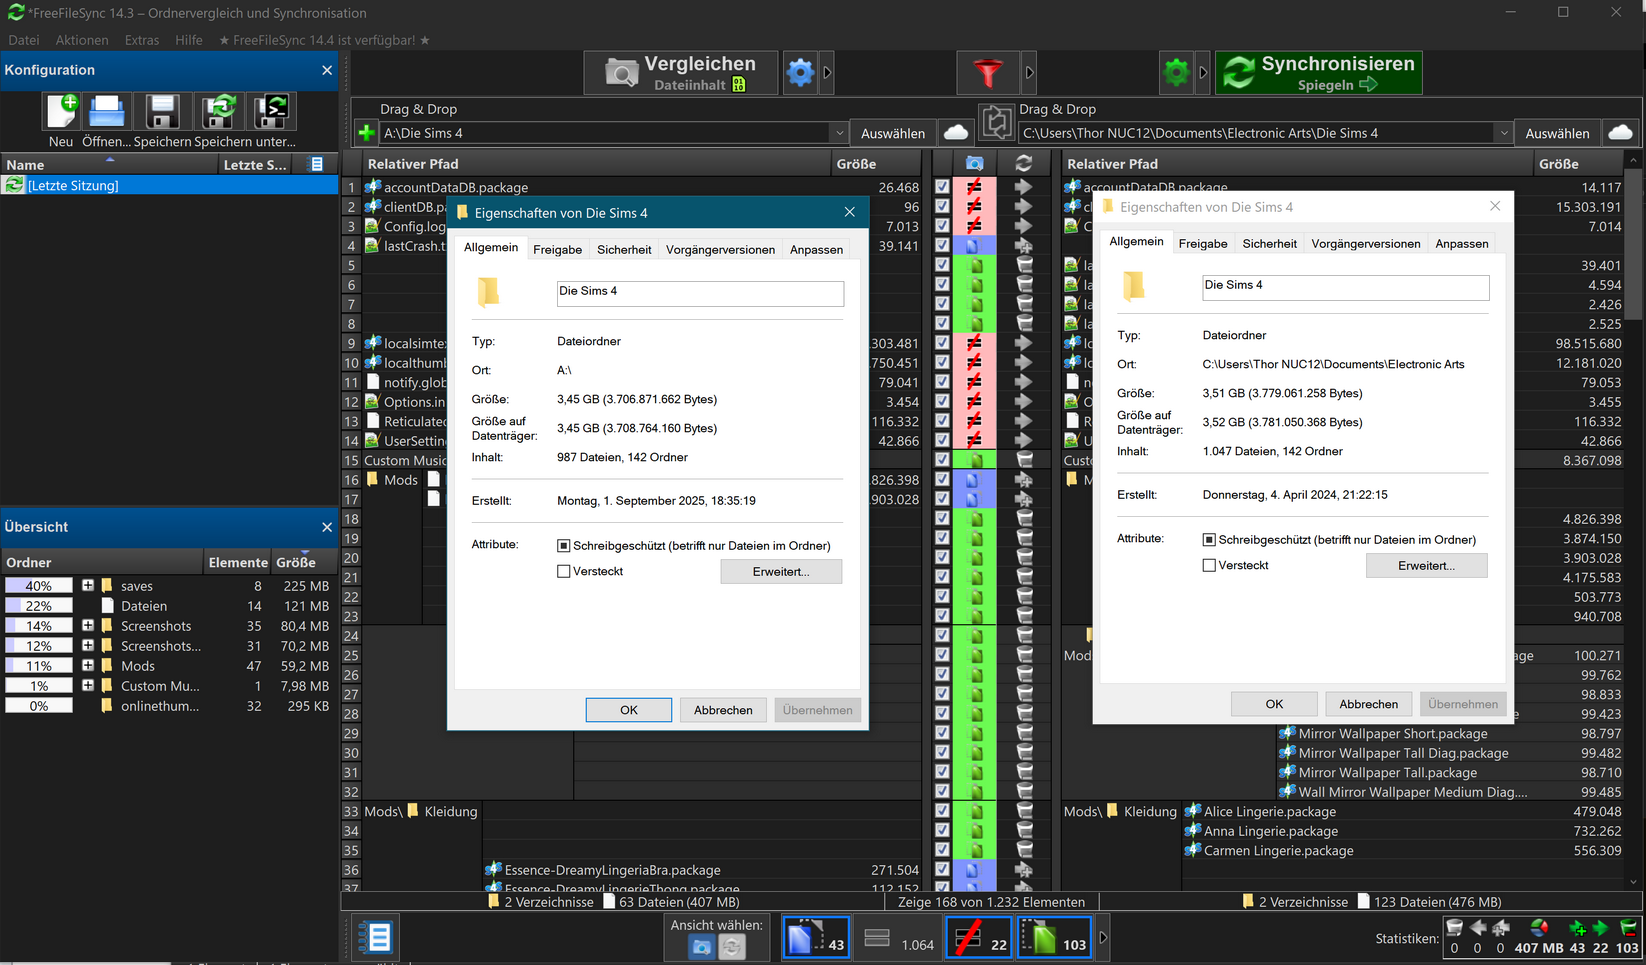Viewport: 1646px width, 965px height.
Task: Select the action view under Ansicht wählen
Action: point(732,947)
